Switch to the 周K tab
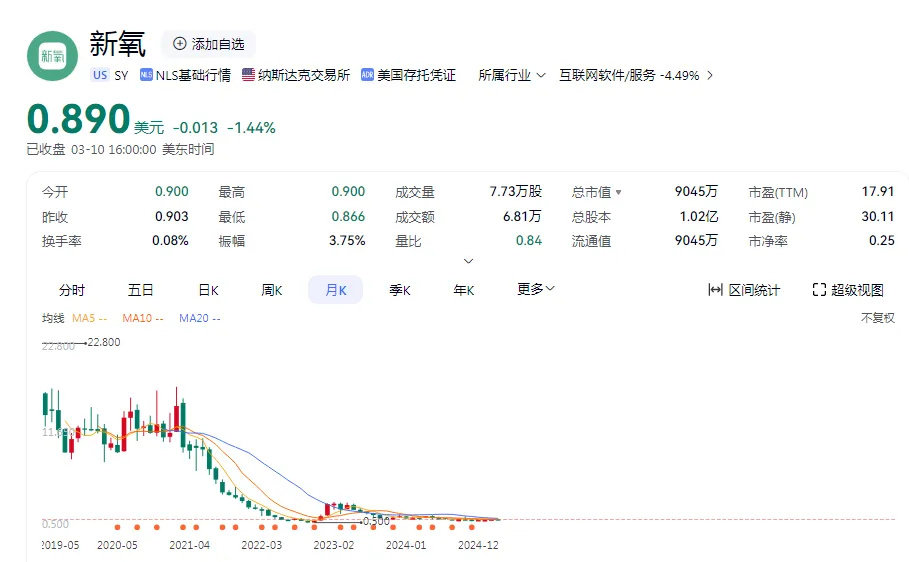This screenshot has height=562, width=909. click(x=271, y=290)
